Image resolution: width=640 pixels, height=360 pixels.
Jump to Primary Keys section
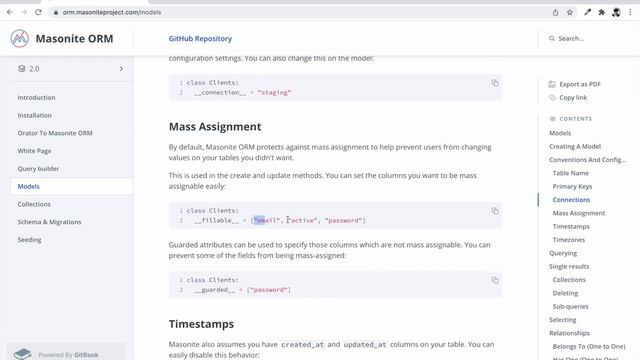tap(572, 187)
